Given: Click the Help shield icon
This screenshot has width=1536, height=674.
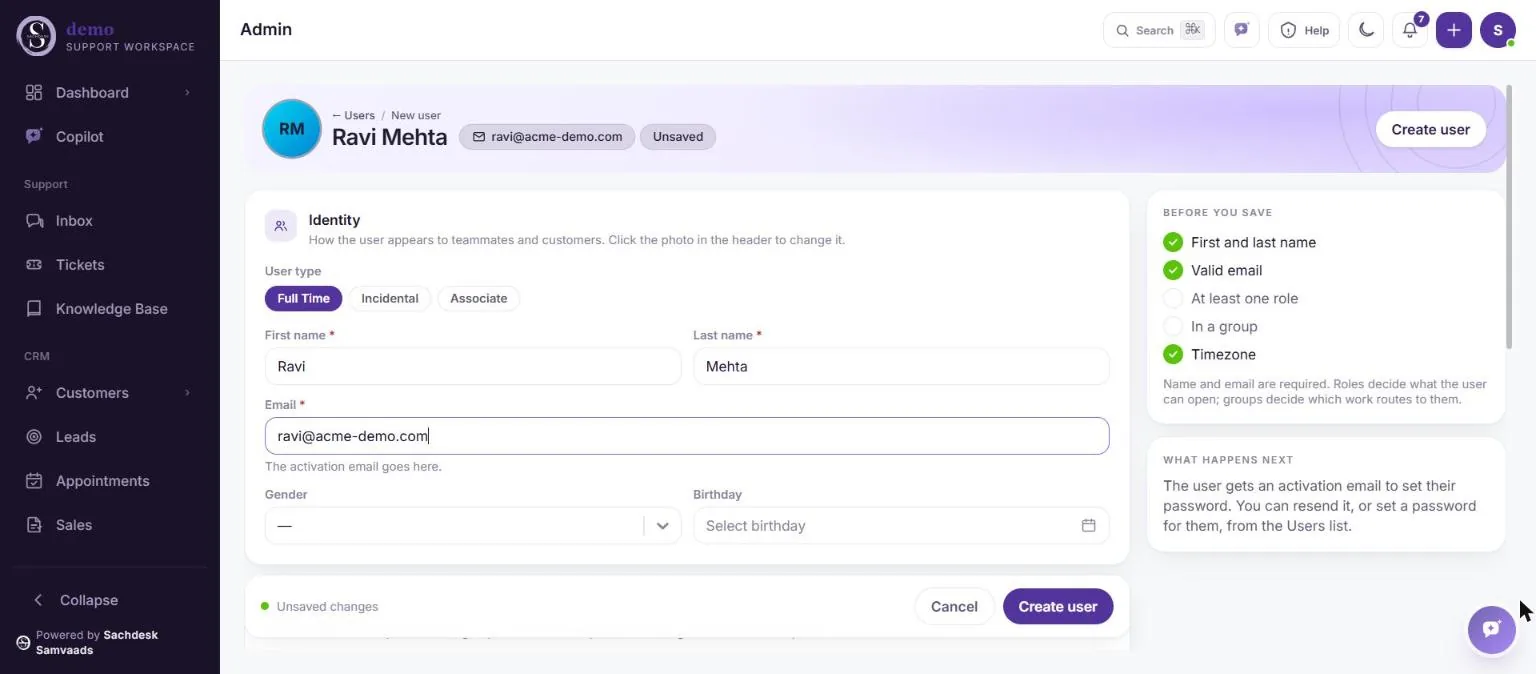Looking at the screenshot, I should 1288,30.
